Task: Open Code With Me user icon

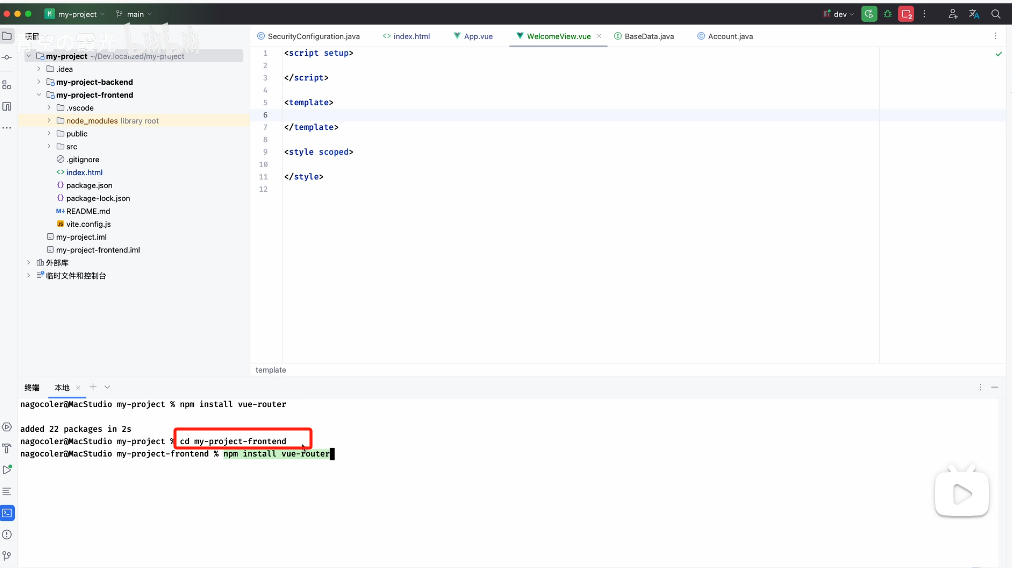Action: click(953, 14)
